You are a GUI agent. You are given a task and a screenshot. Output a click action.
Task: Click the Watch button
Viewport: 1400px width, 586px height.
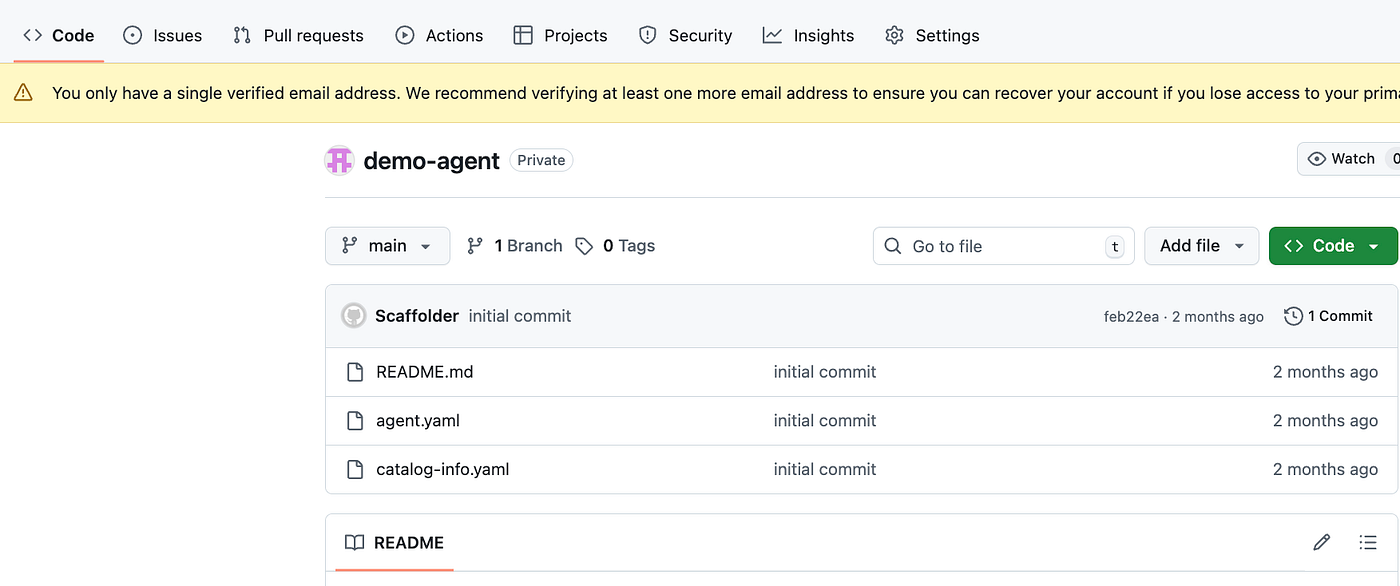(1348, 159)
